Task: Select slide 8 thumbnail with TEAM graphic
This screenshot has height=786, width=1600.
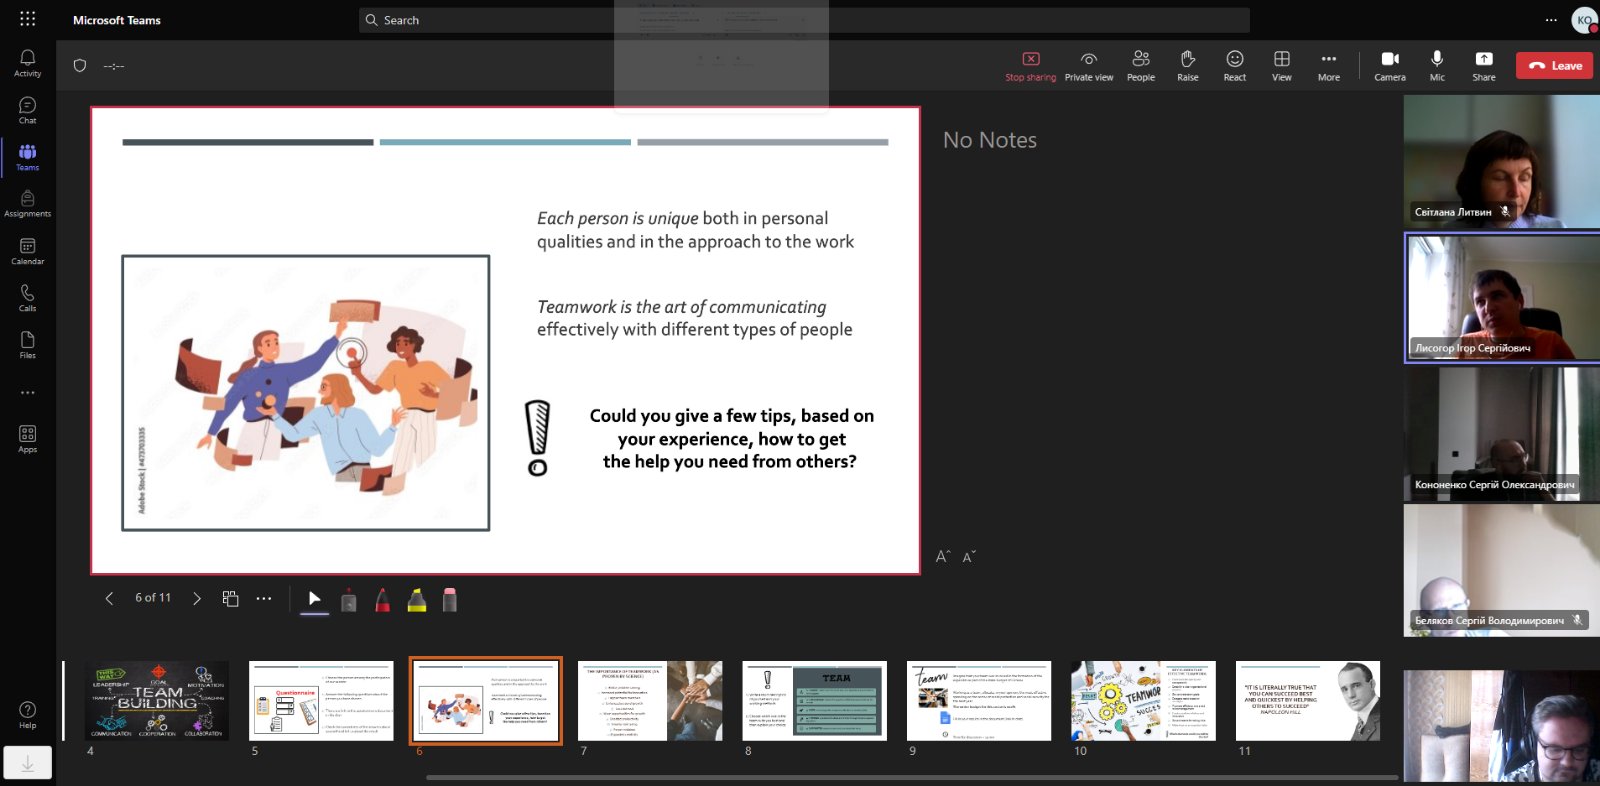Action: (814, 700)
